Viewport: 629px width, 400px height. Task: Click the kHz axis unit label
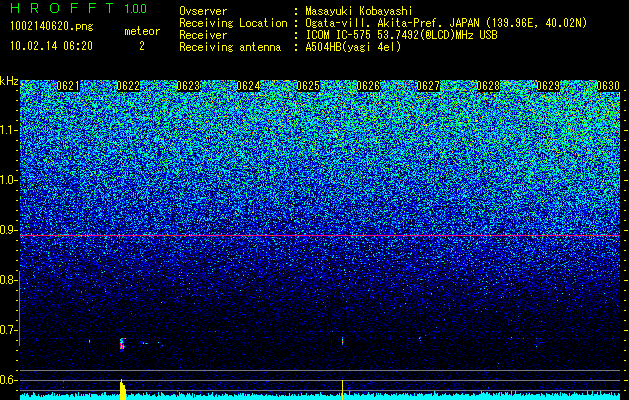click(x=9, y=81)
